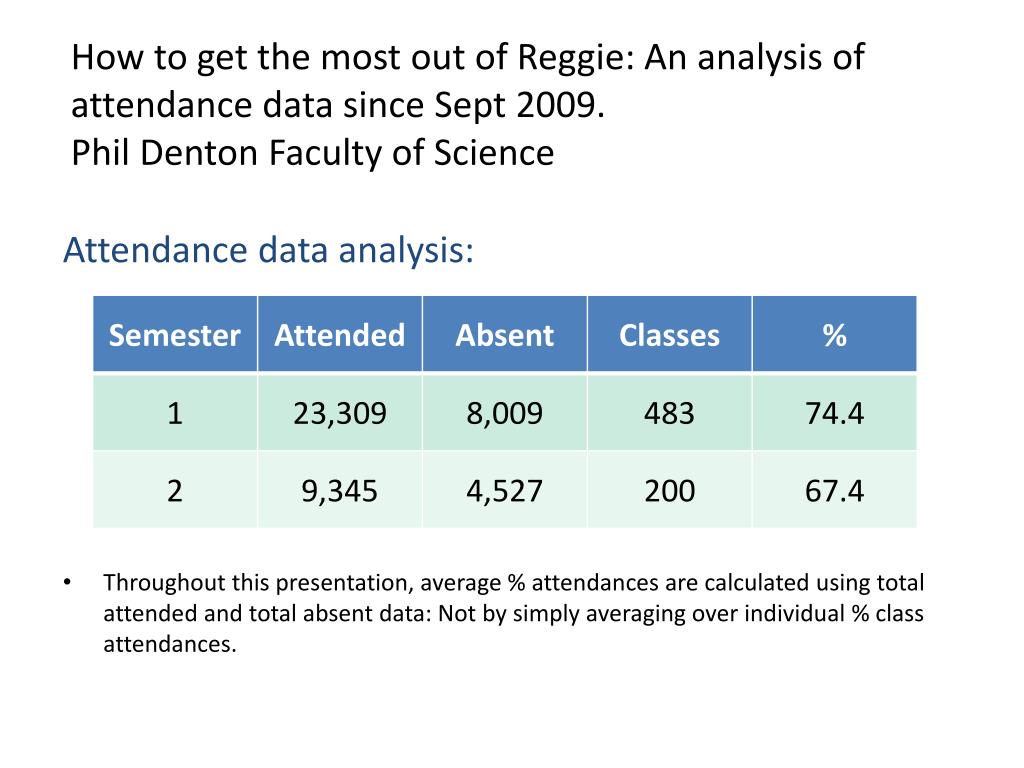Select the 483 classes cell
1024x768 pixels.
669,412
